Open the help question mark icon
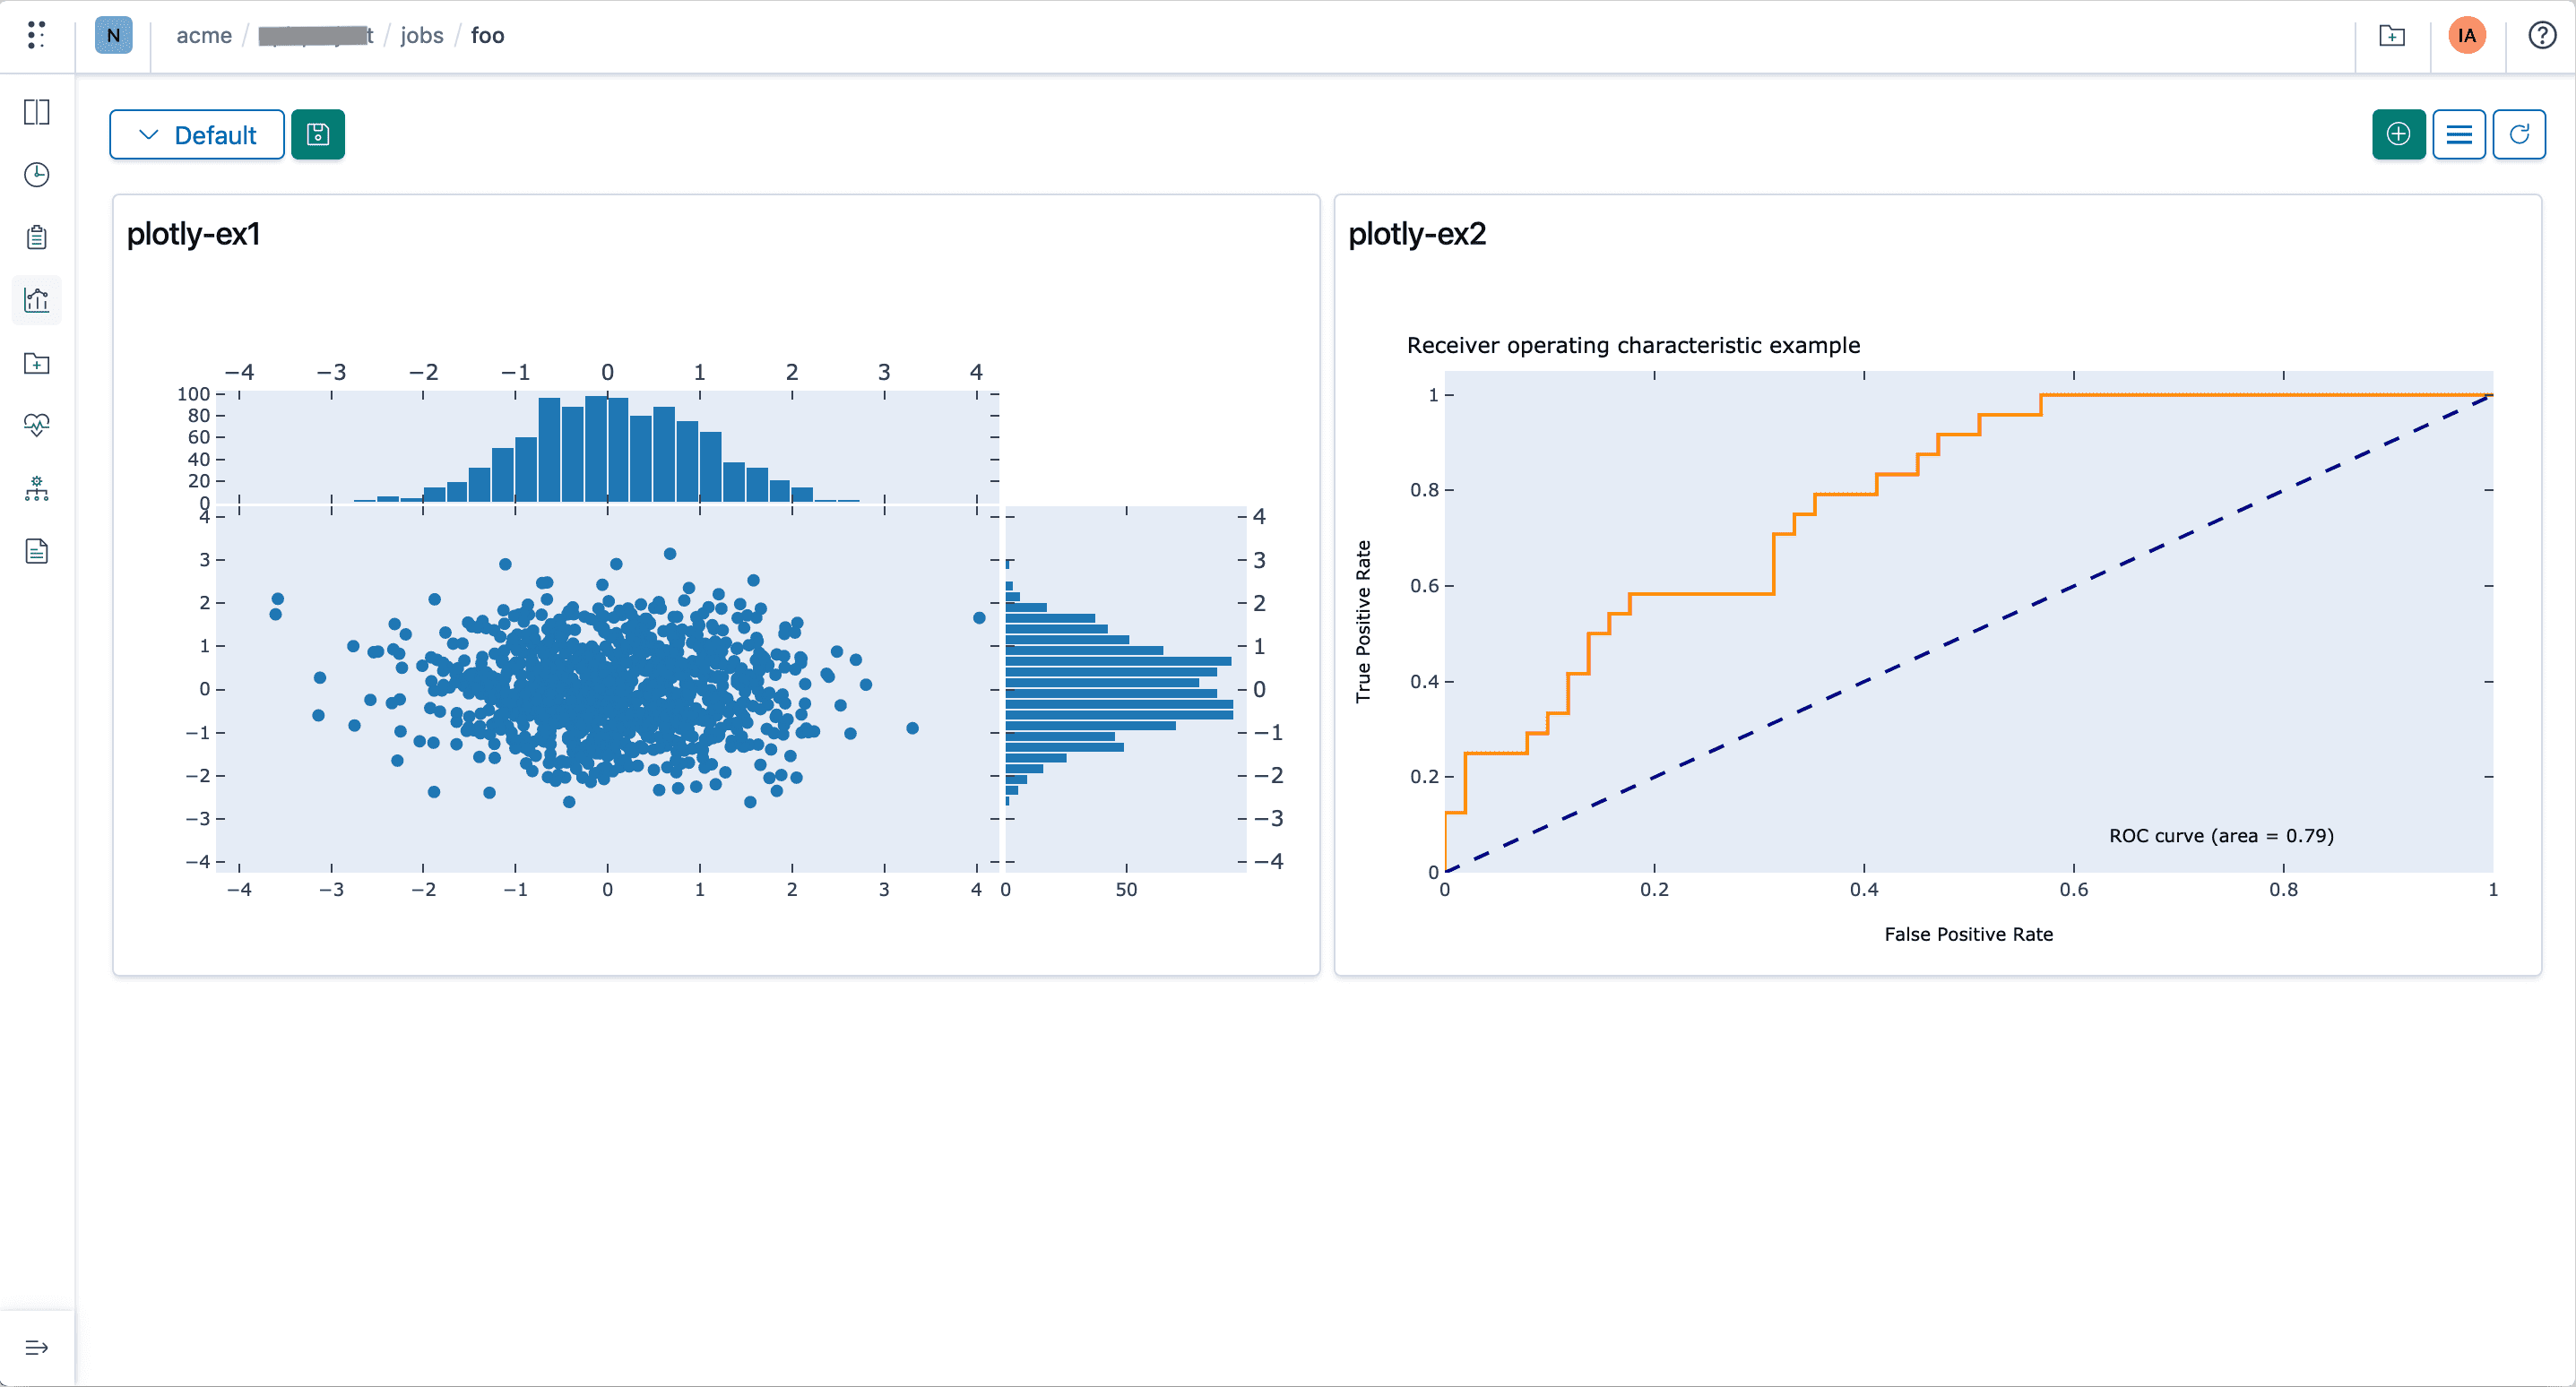The height and width of the screenshot is (1387, 2576). pyautogui.click(x=2541, y=35)
